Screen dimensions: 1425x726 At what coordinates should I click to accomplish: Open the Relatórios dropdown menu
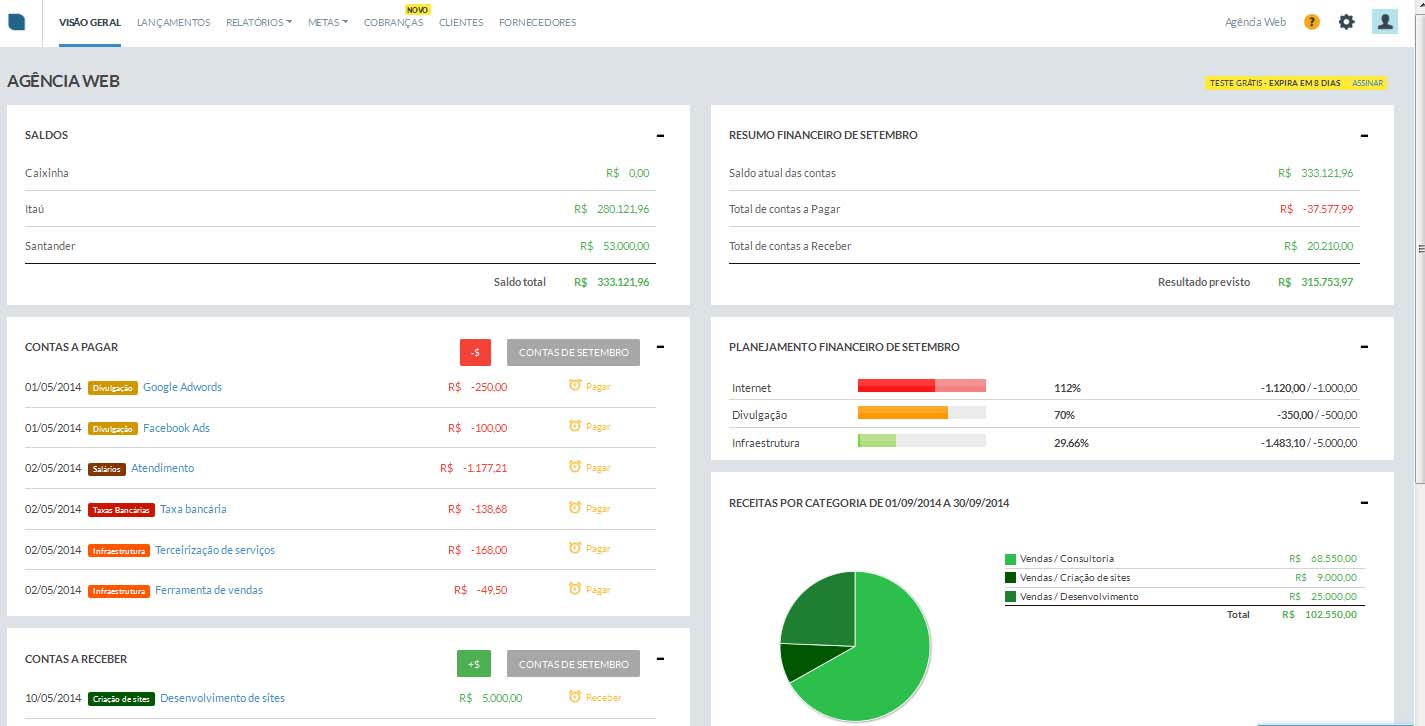pos(259,22)
